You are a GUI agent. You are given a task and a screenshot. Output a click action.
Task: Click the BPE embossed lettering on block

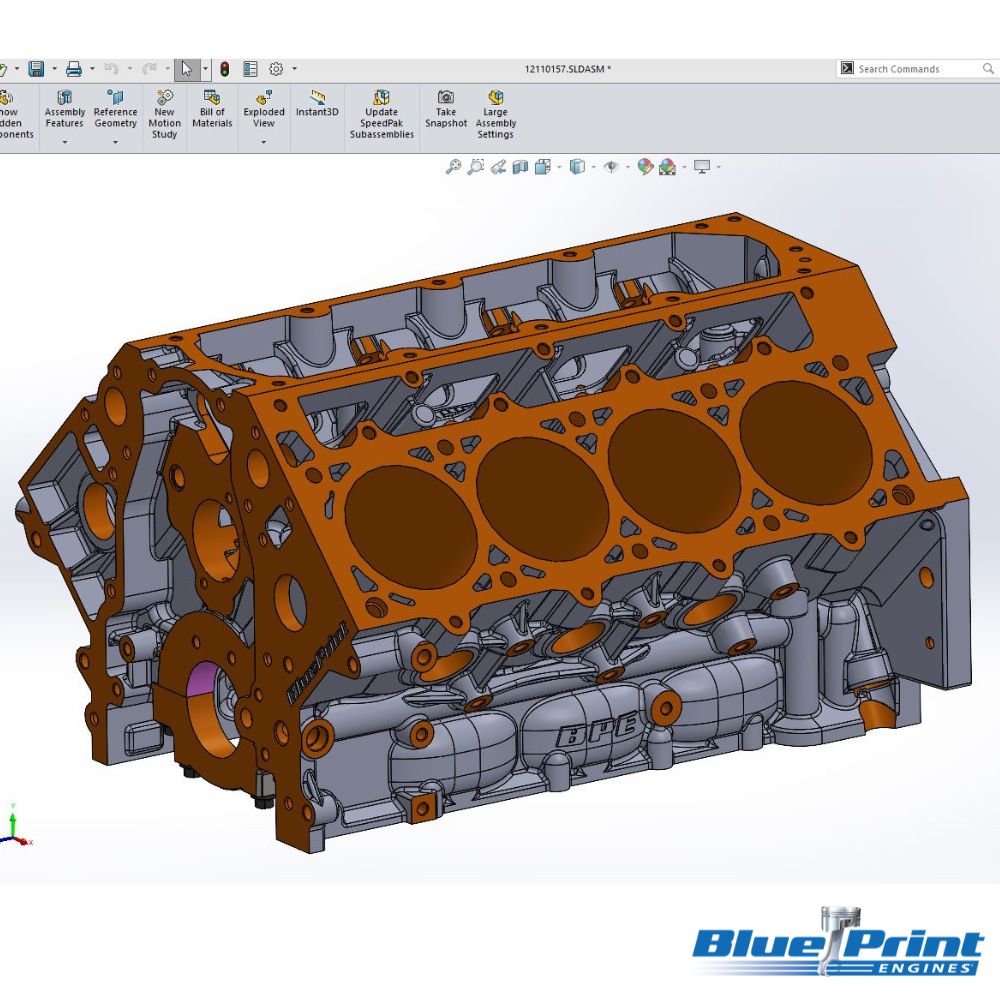[598, 730]
